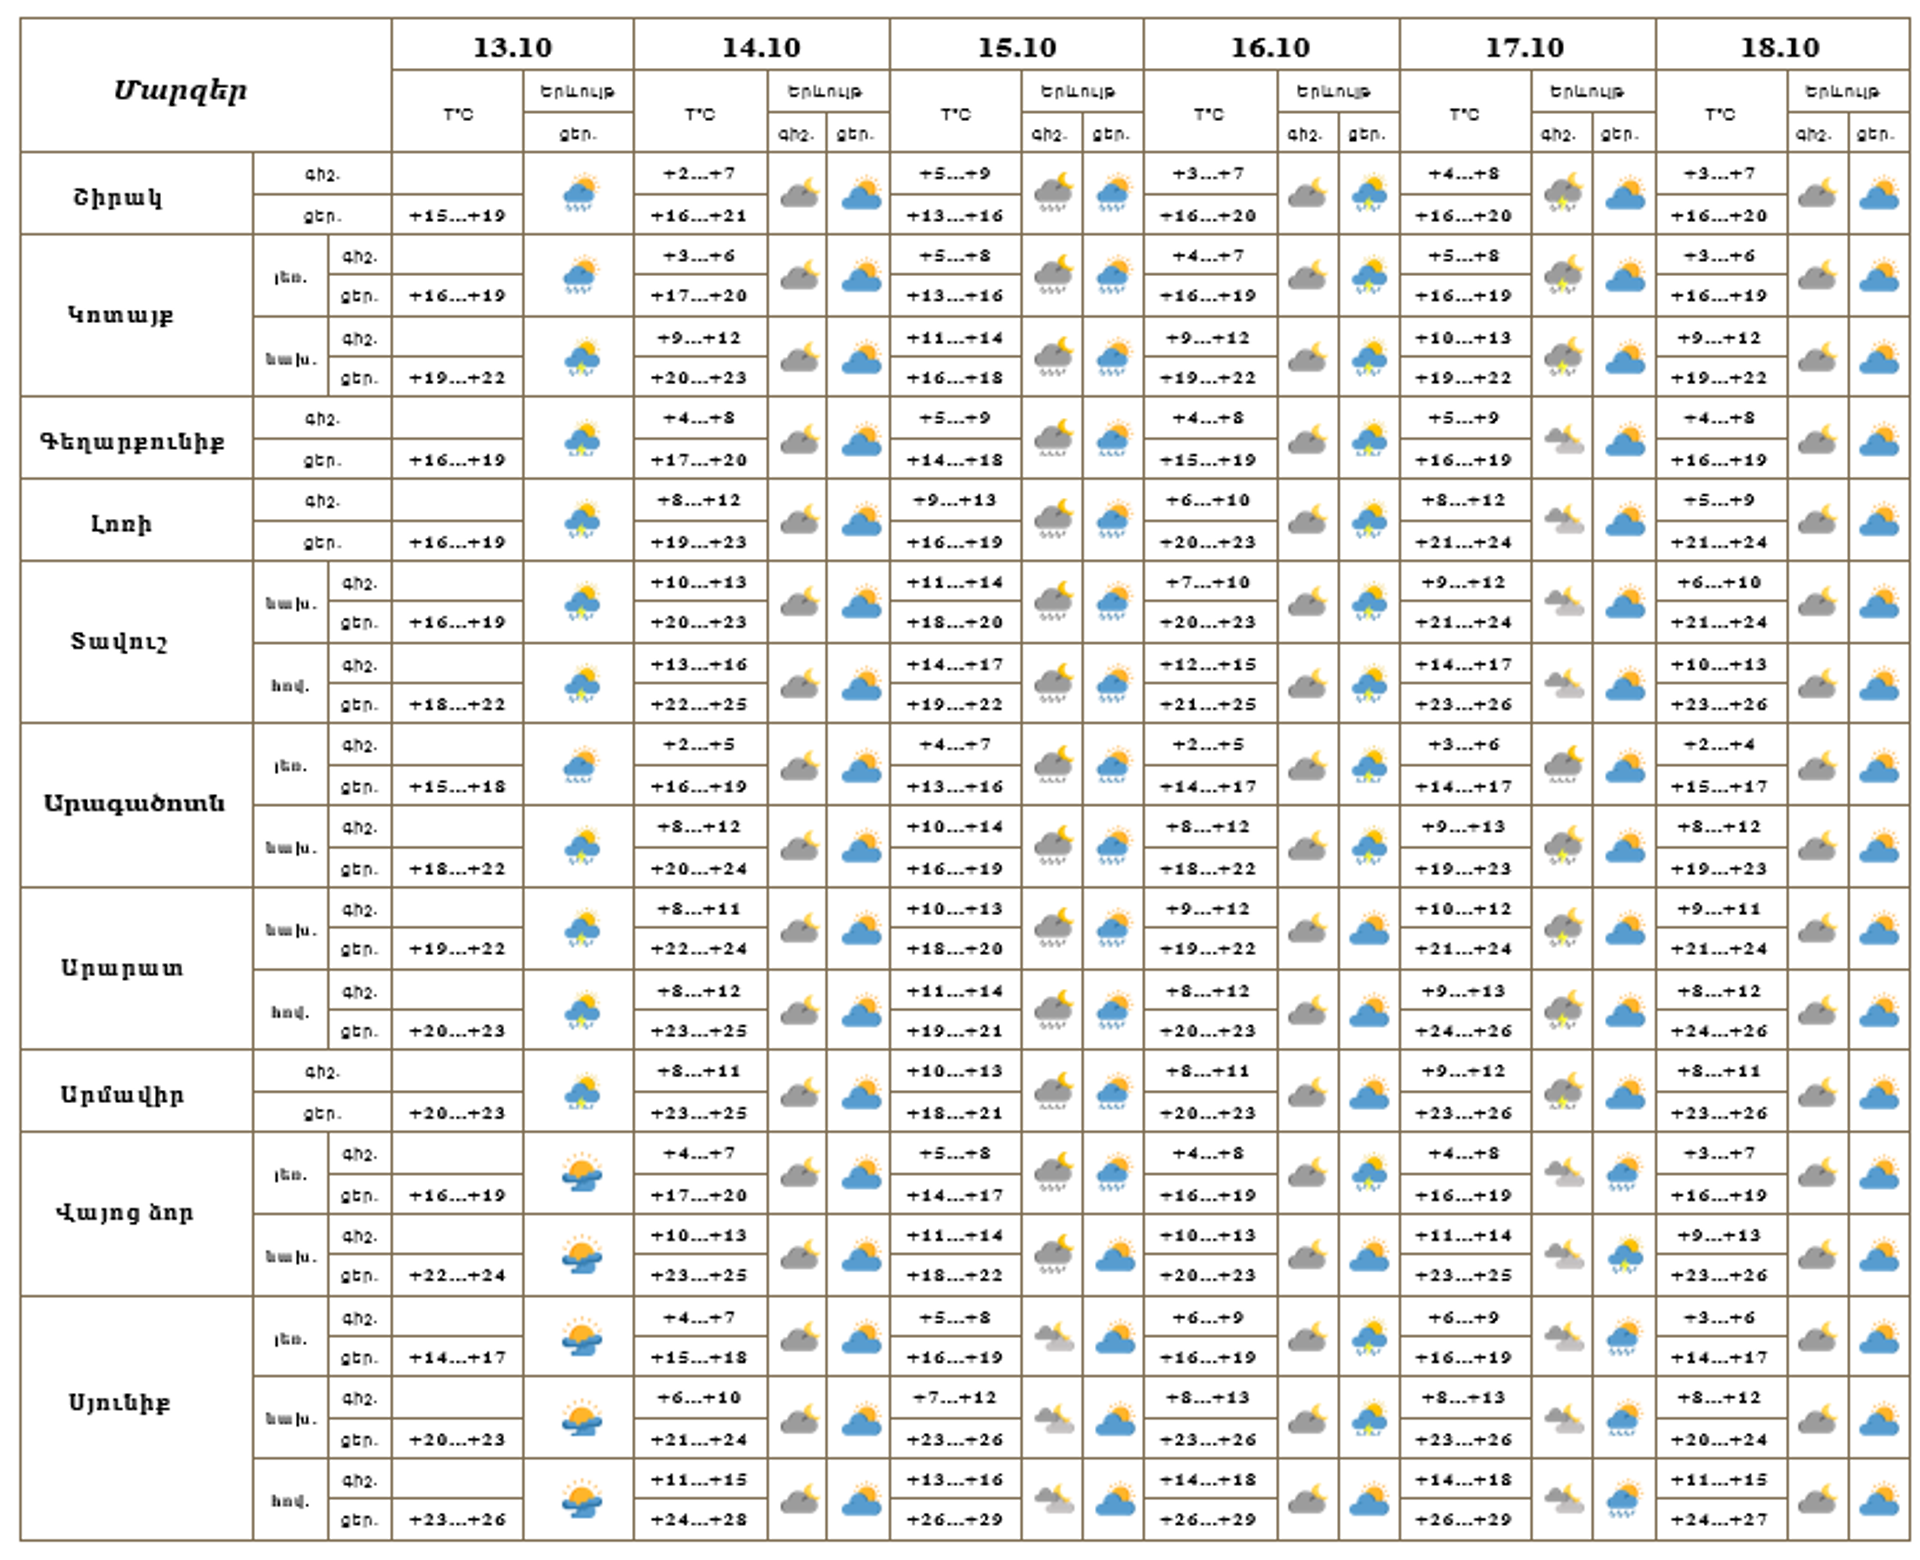Click Syunik valley 18.10 temperature +24...+27
Viewport: 1920px width, 1560px height.
1720,1520
